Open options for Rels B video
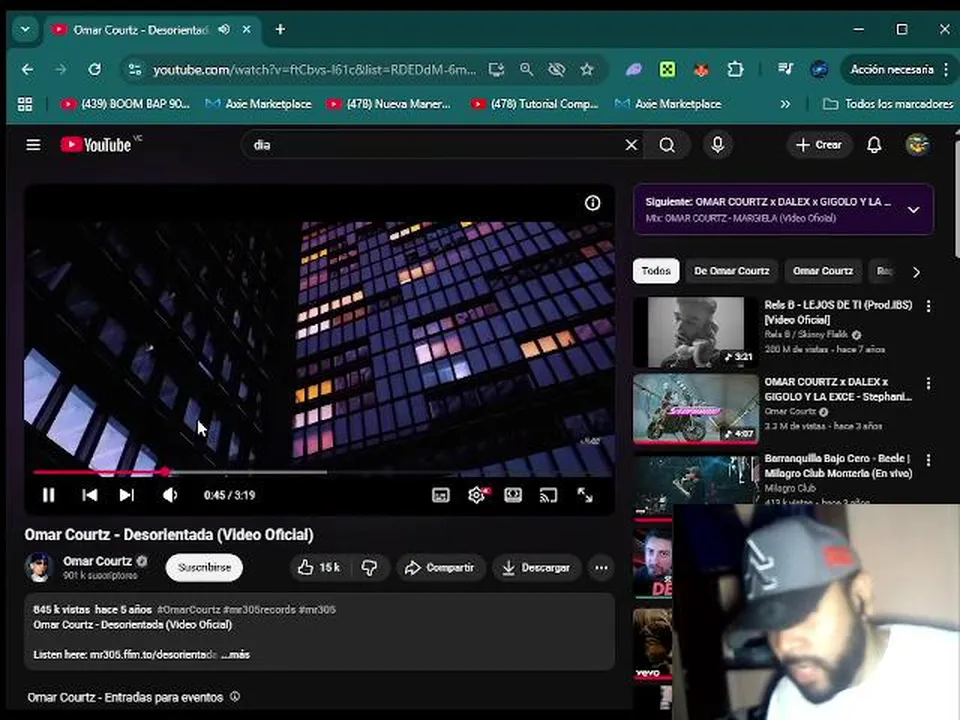The width and height of the screenshot is (960, 720). [928, 306]
